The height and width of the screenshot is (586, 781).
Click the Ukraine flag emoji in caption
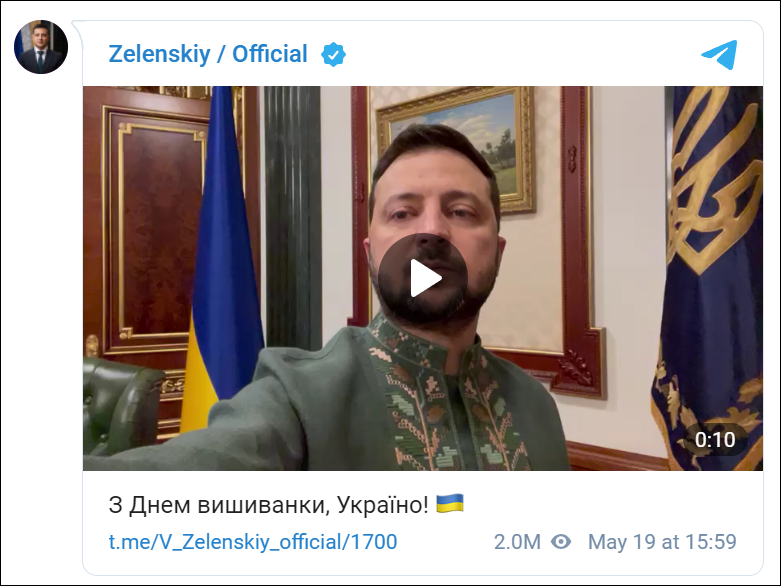[450, 503]
